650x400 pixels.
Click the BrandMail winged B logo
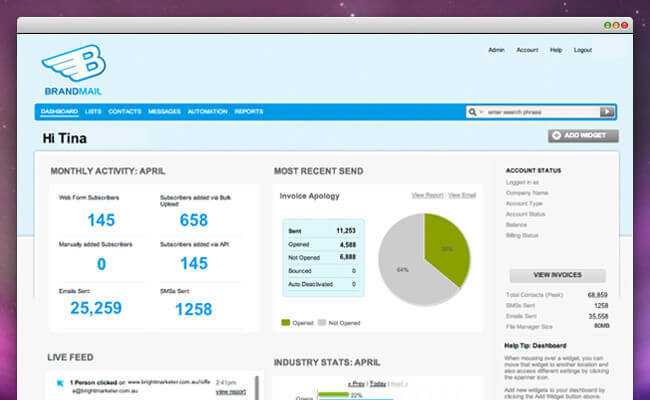click(74, 63)
